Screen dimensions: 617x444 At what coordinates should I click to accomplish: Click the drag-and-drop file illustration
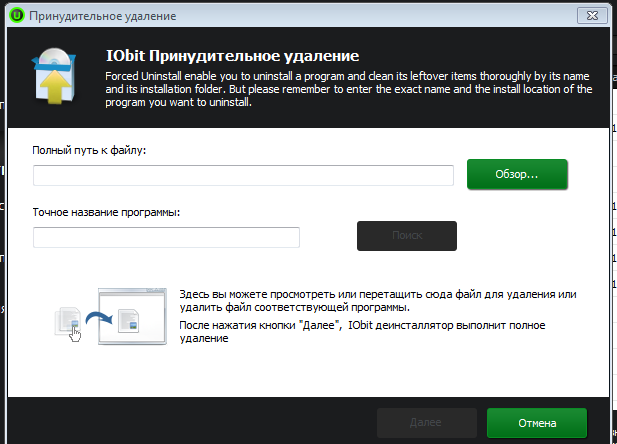click(110, 316)
